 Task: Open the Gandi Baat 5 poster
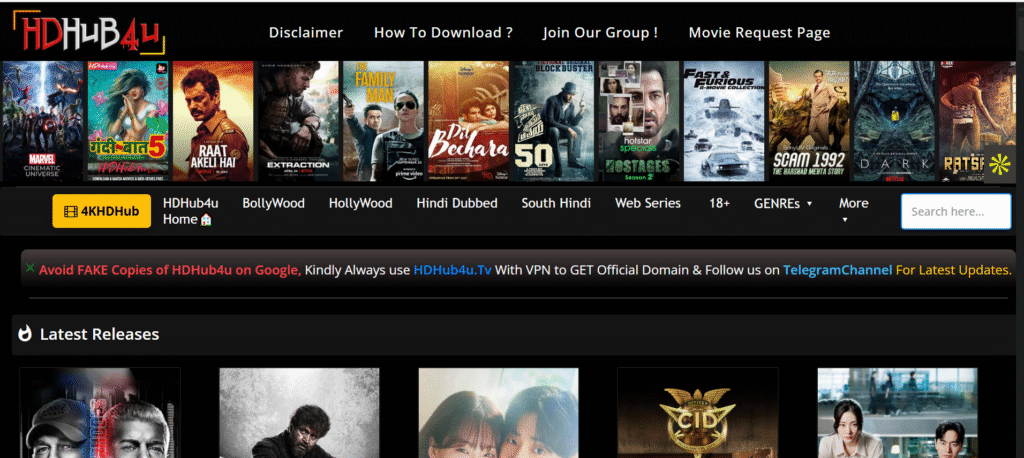[128, 121]
